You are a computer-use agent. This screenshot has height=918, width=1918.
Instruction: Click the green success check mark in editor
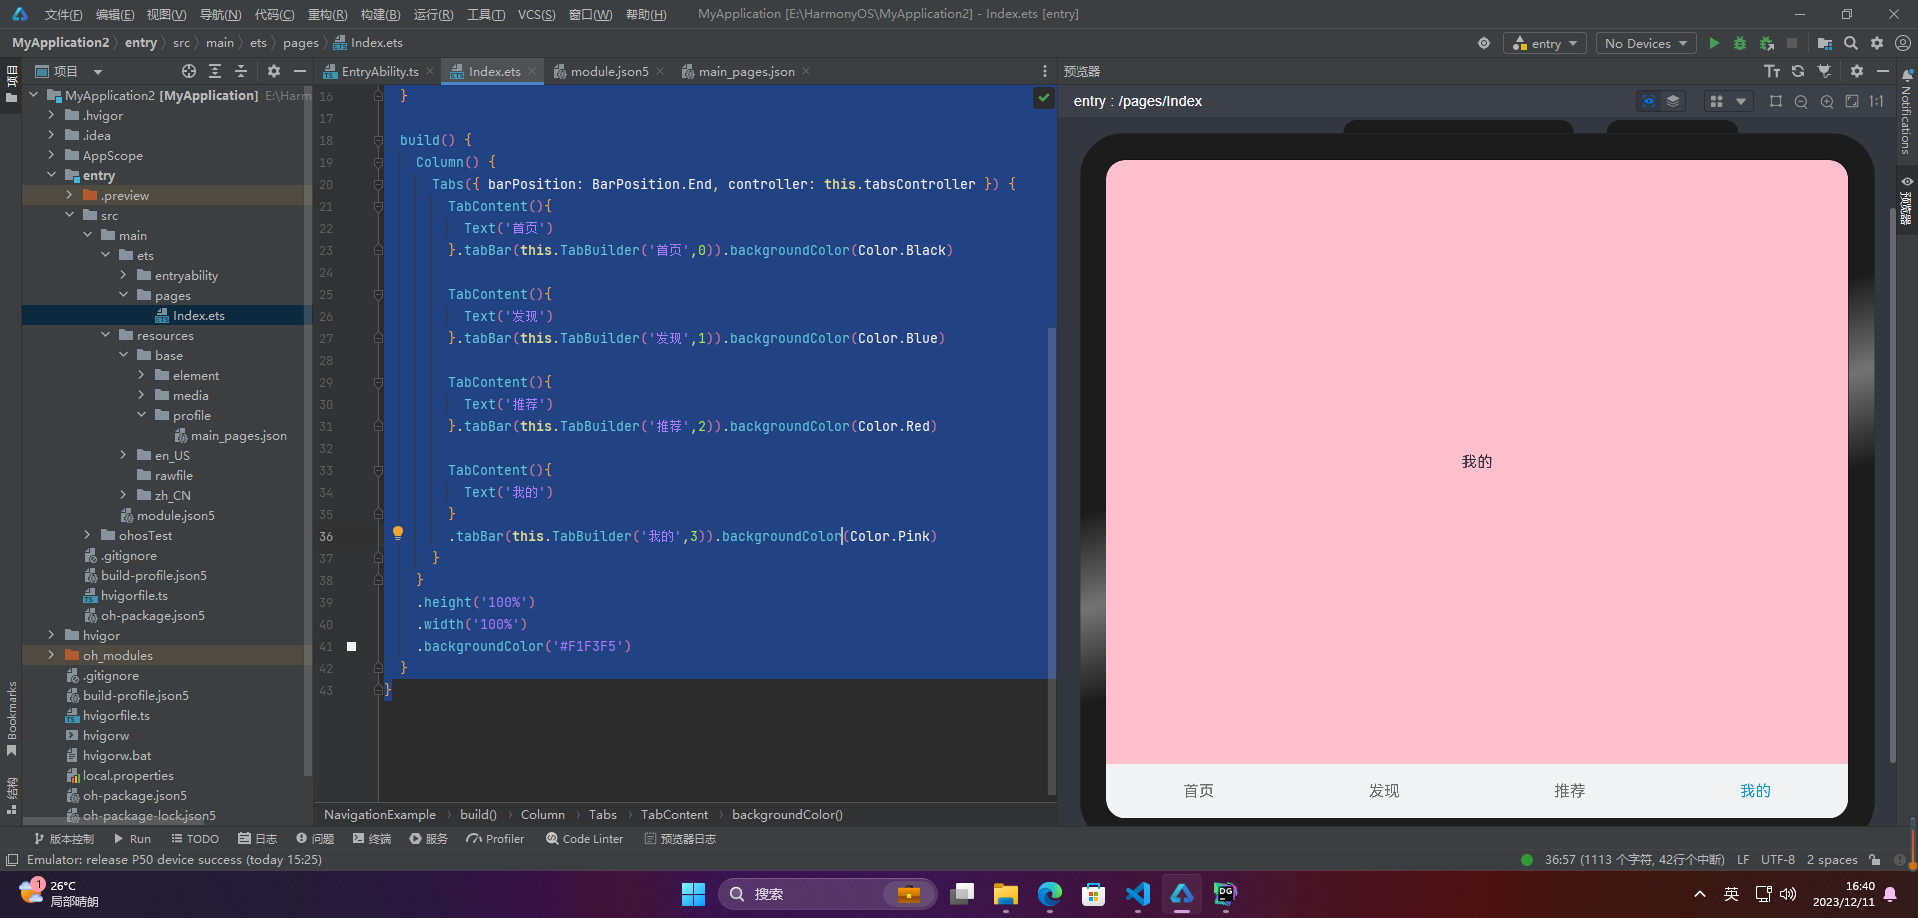point(1043,98)
